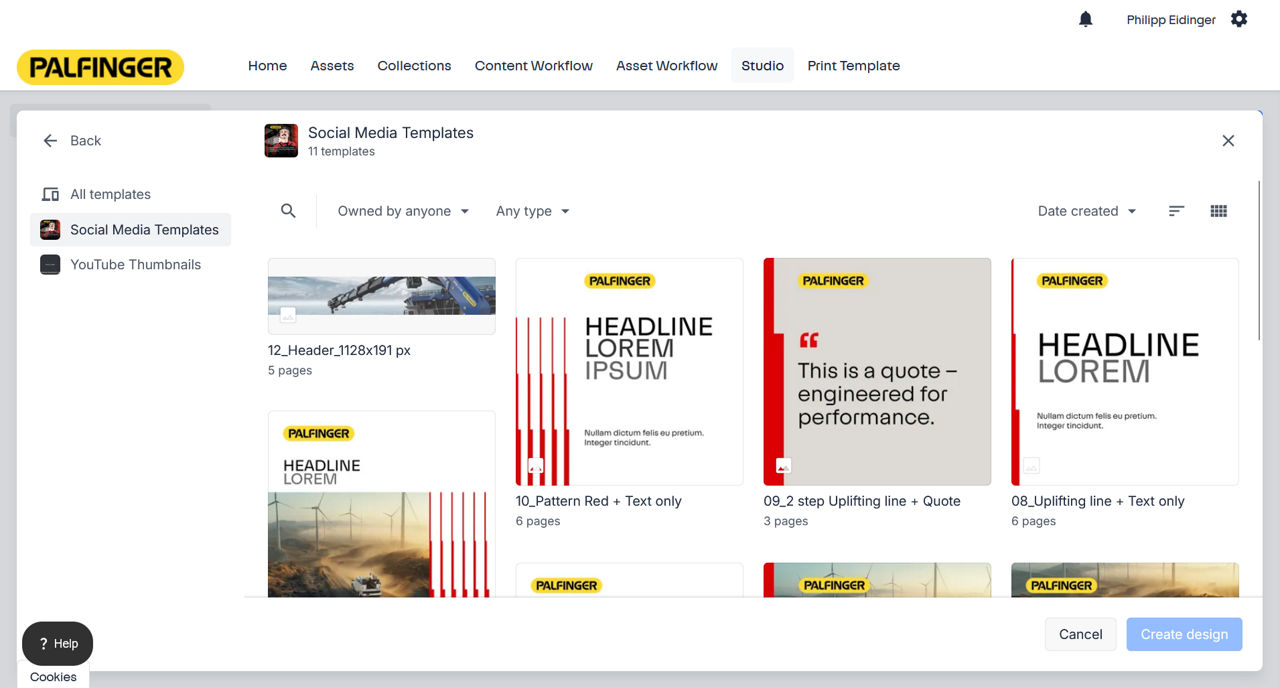Click the notifications bell icon
The image size is (1280, 688).
click(1086, 19)
